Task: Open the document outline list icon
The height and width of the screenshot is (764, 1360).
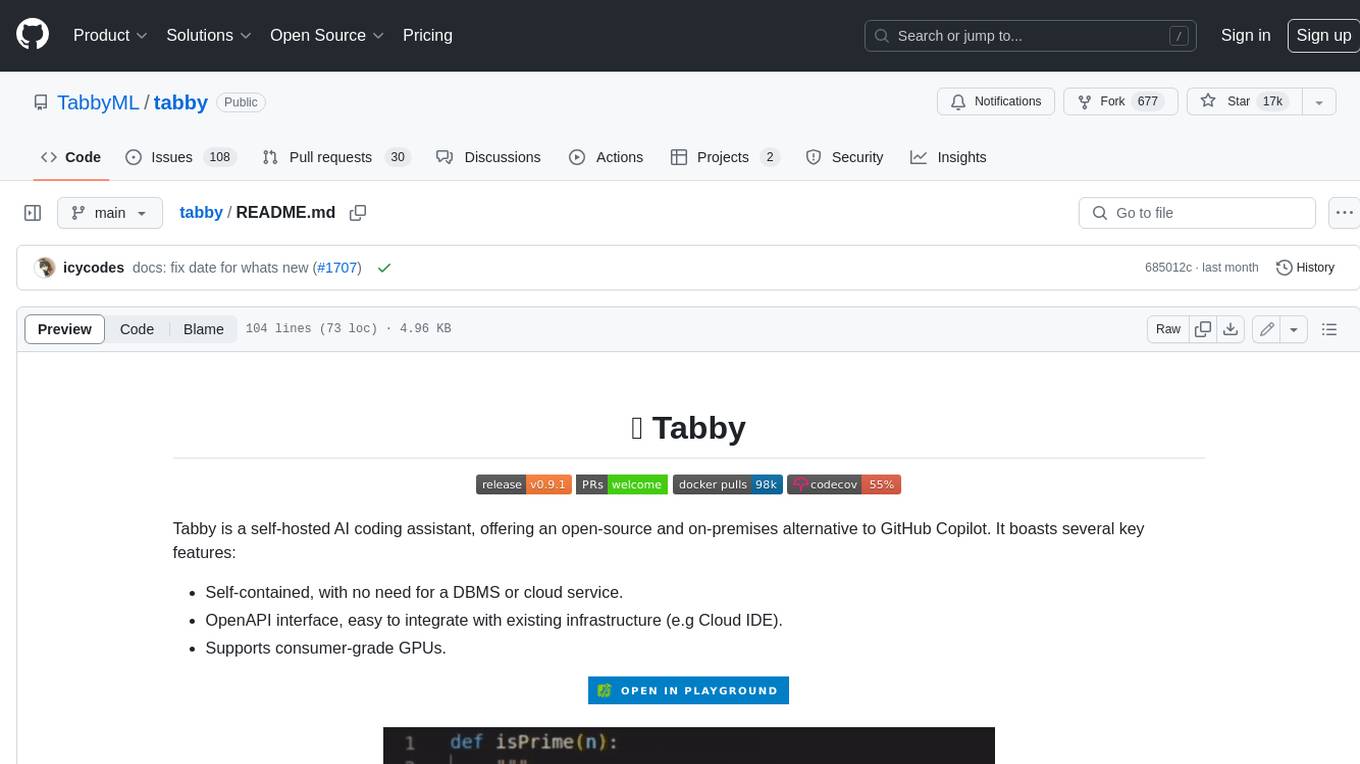Action: click(x=1329, y=329)
